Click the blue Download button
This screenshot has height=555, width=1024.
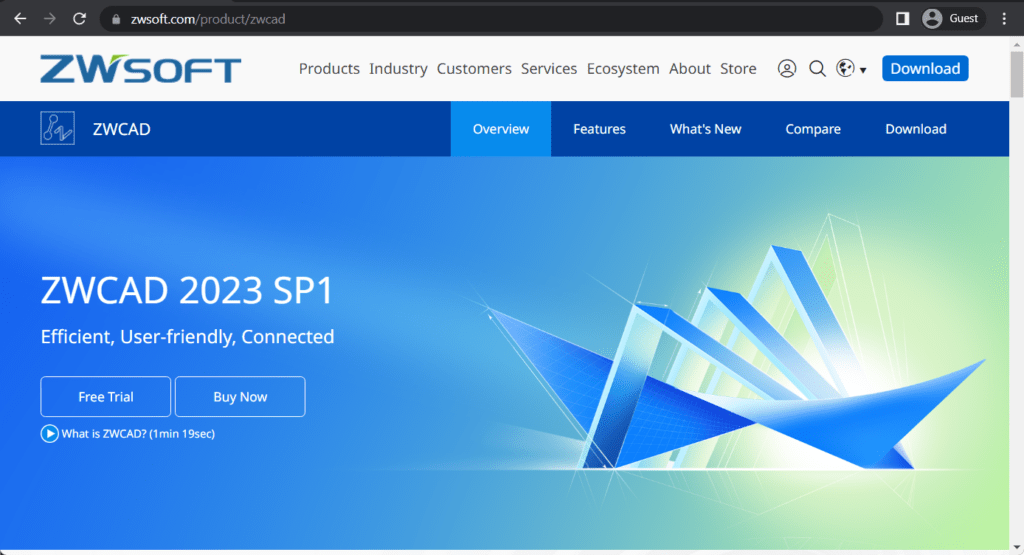coord(925,69)
